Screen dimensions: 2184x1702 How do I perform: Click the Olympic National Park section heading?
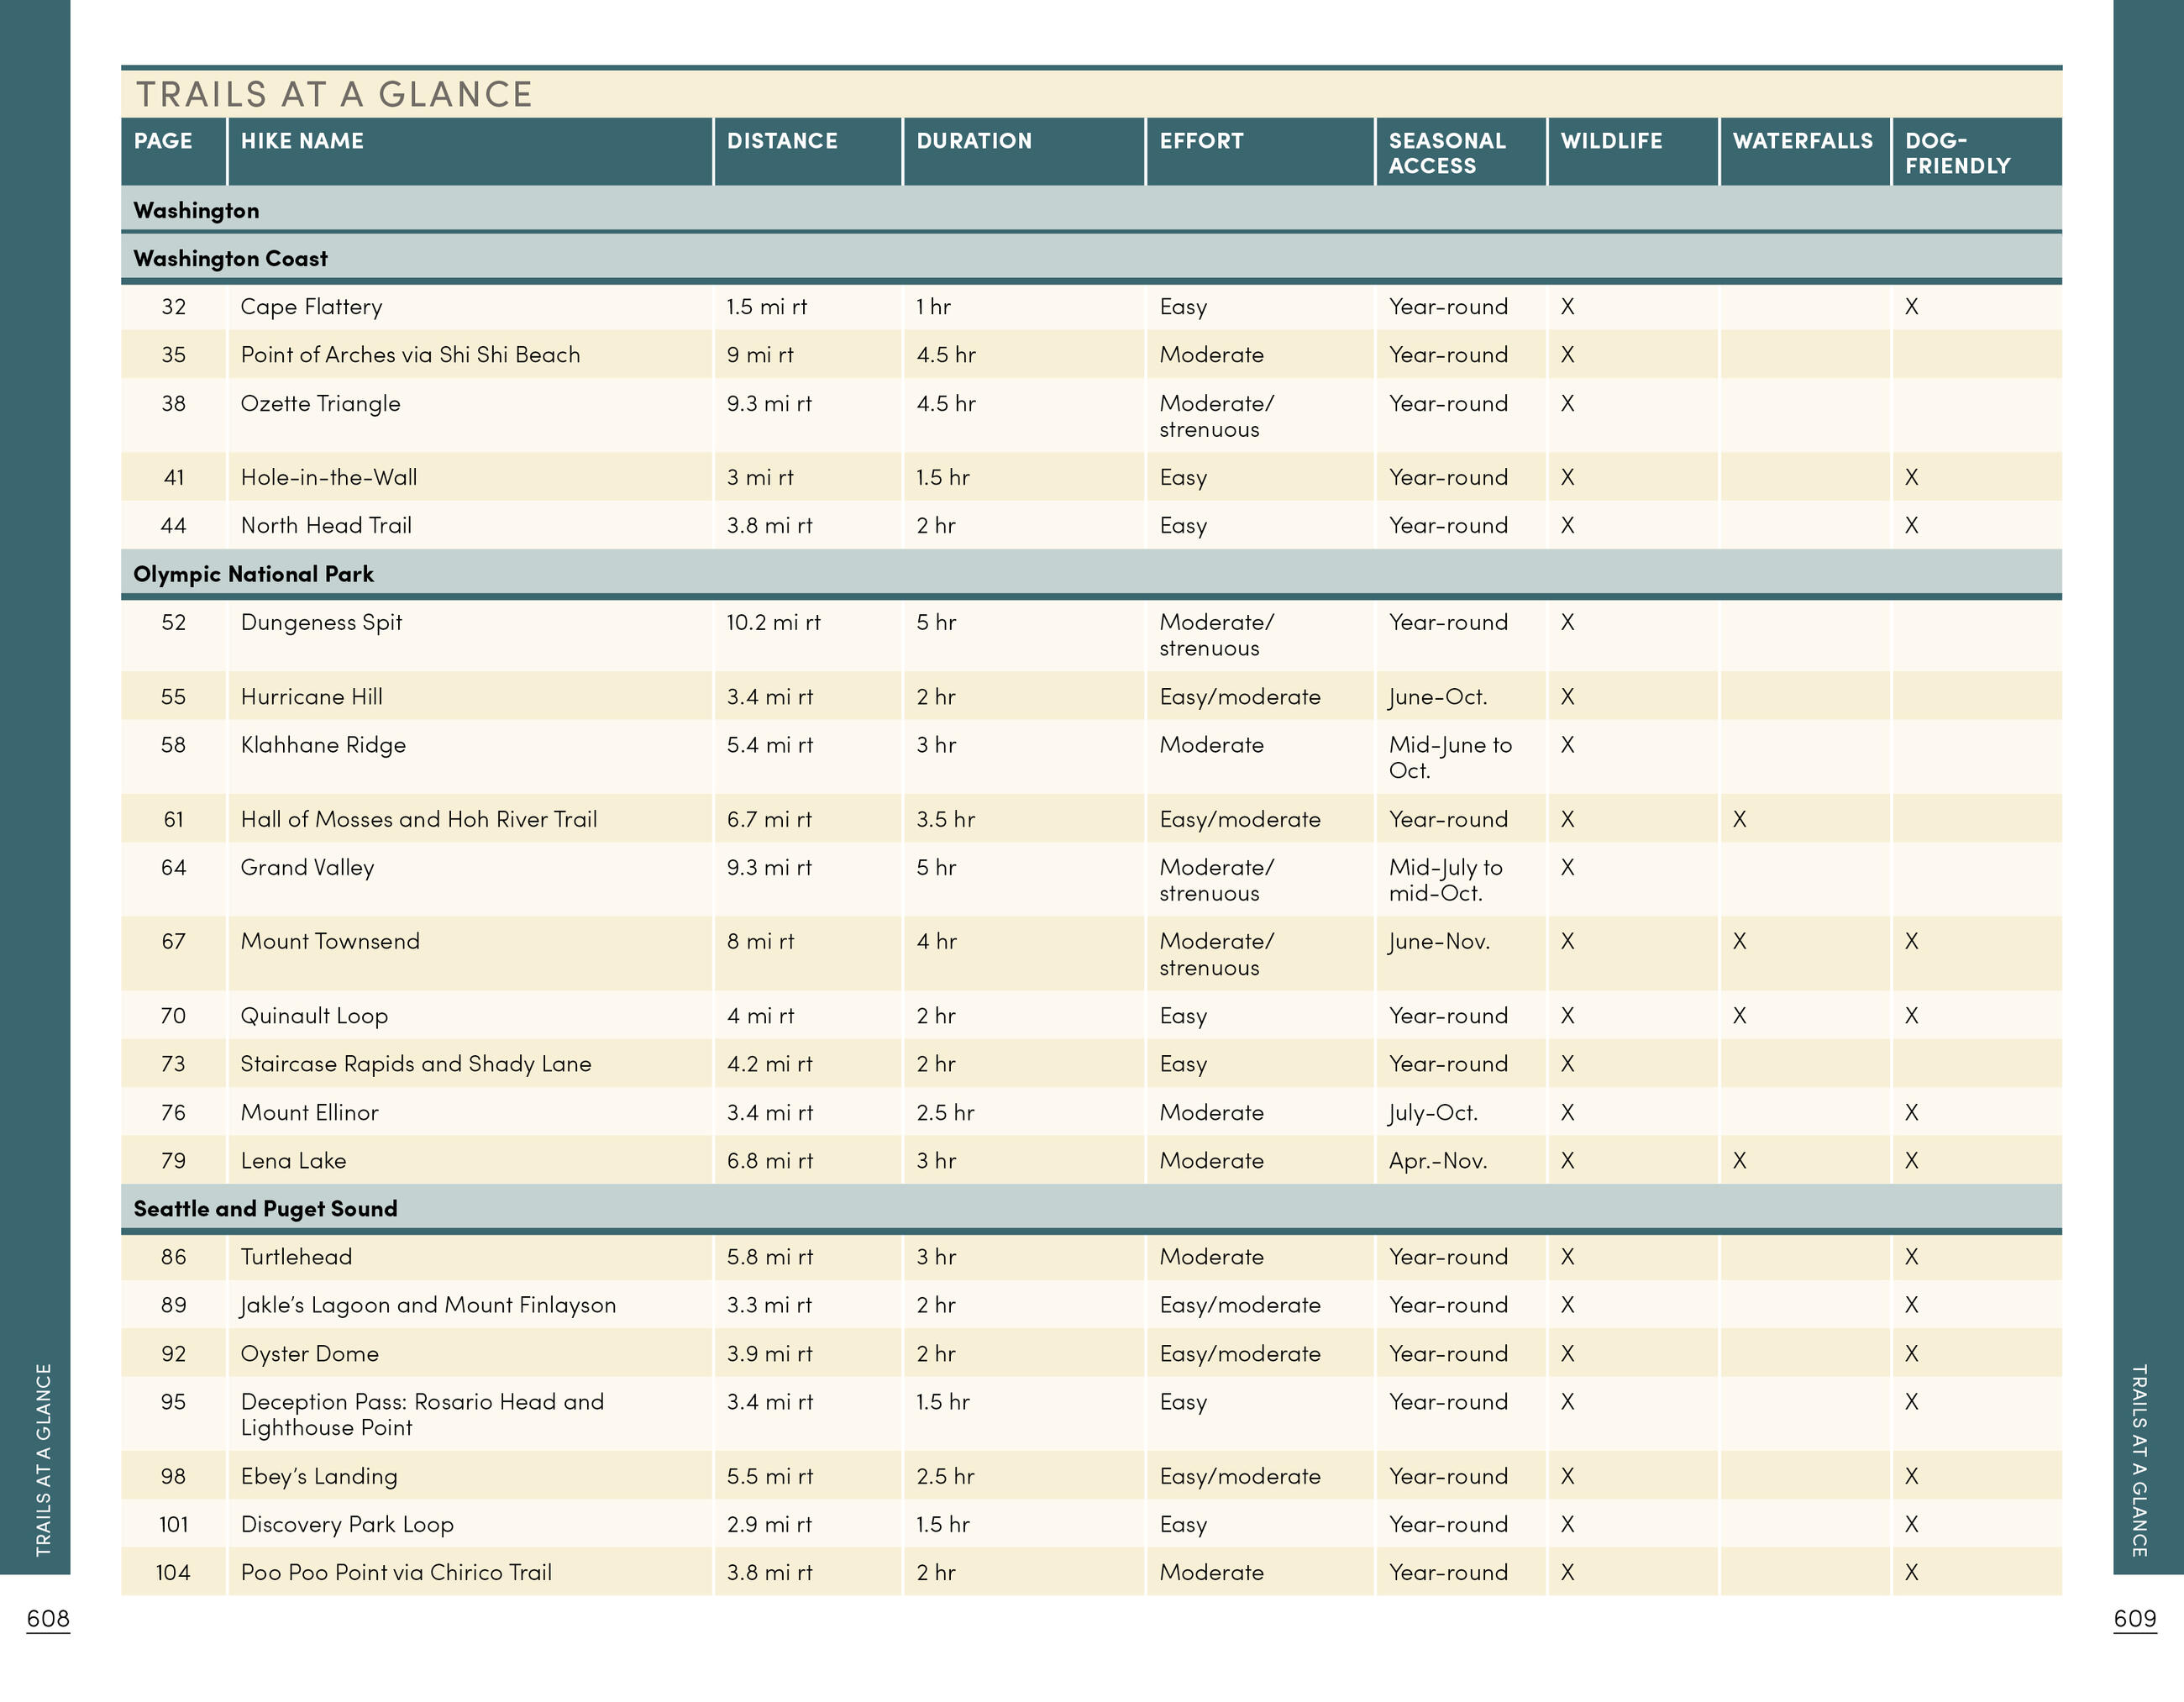(x=253, y=574)
